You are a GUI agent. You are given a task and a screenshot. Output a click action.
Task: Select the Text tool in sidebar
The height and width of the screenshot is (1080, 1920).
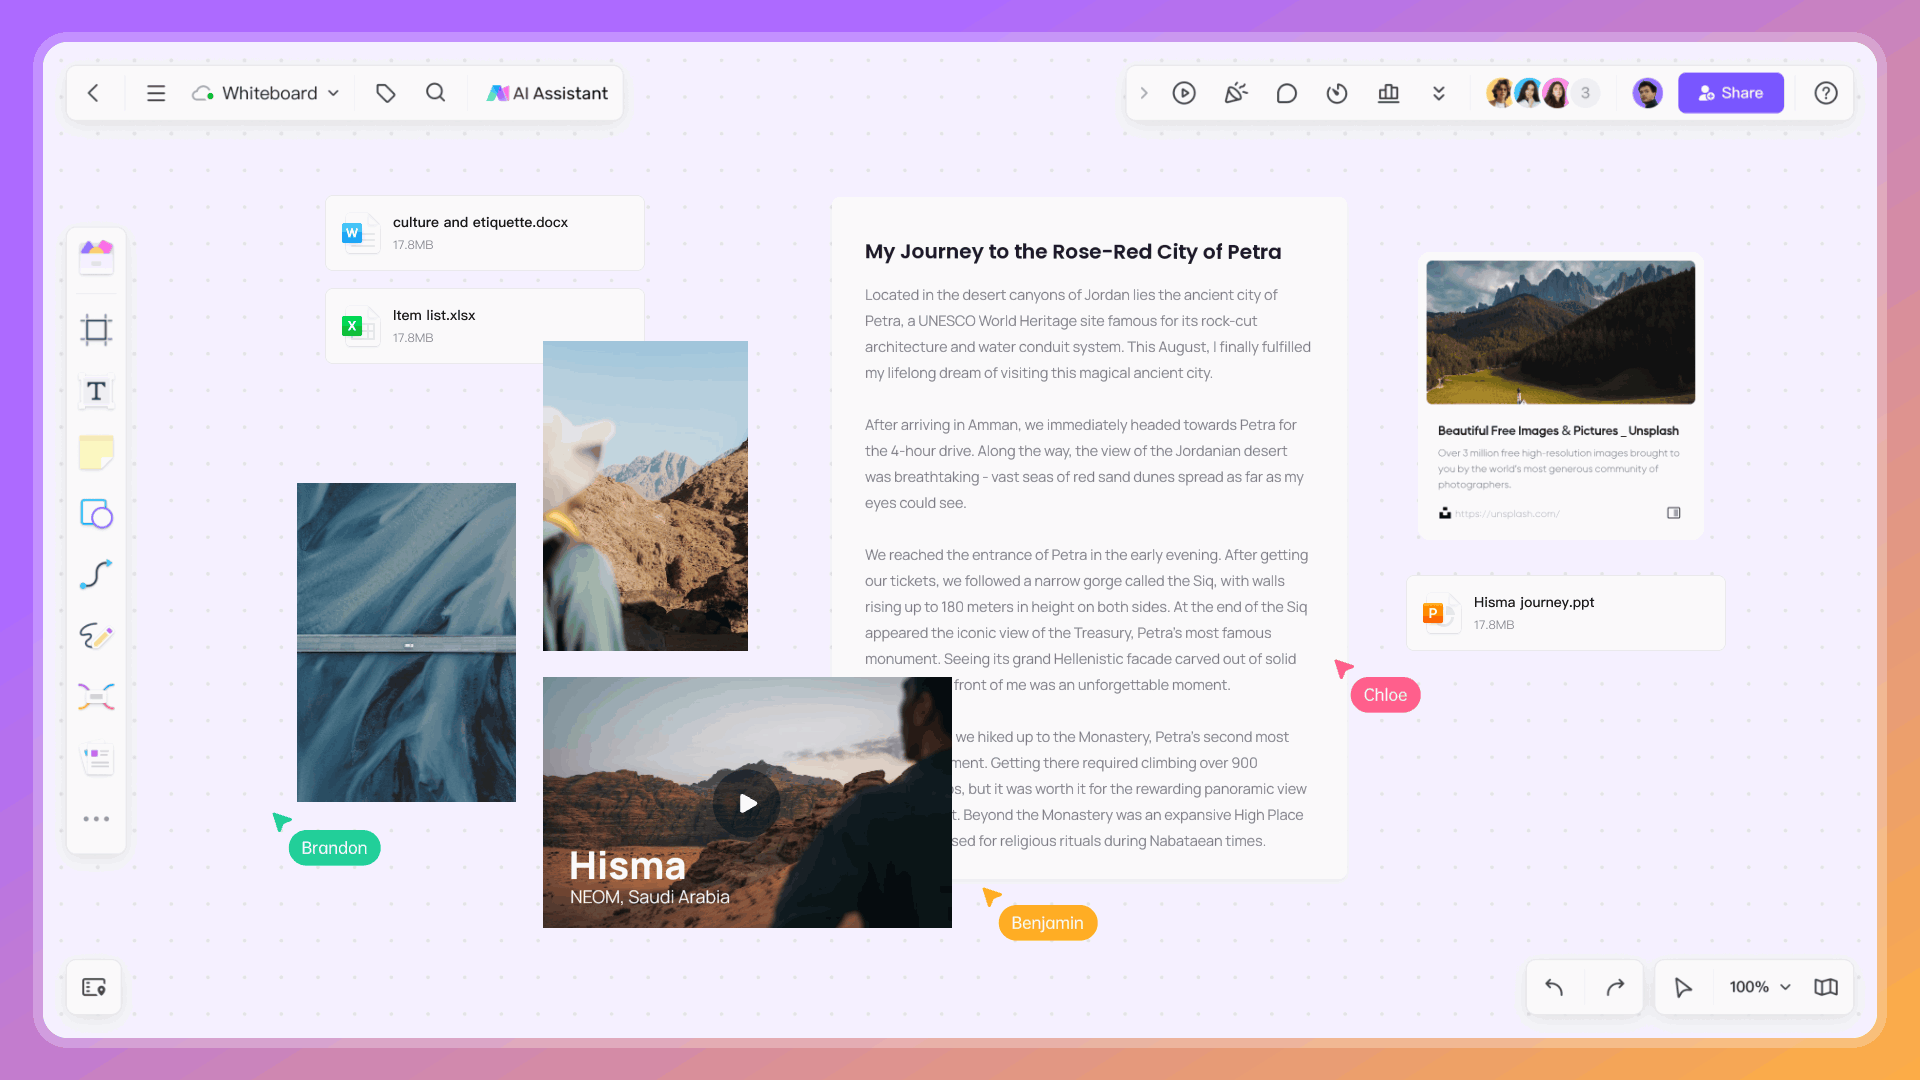pyautogui.click(x=96, y=392)
